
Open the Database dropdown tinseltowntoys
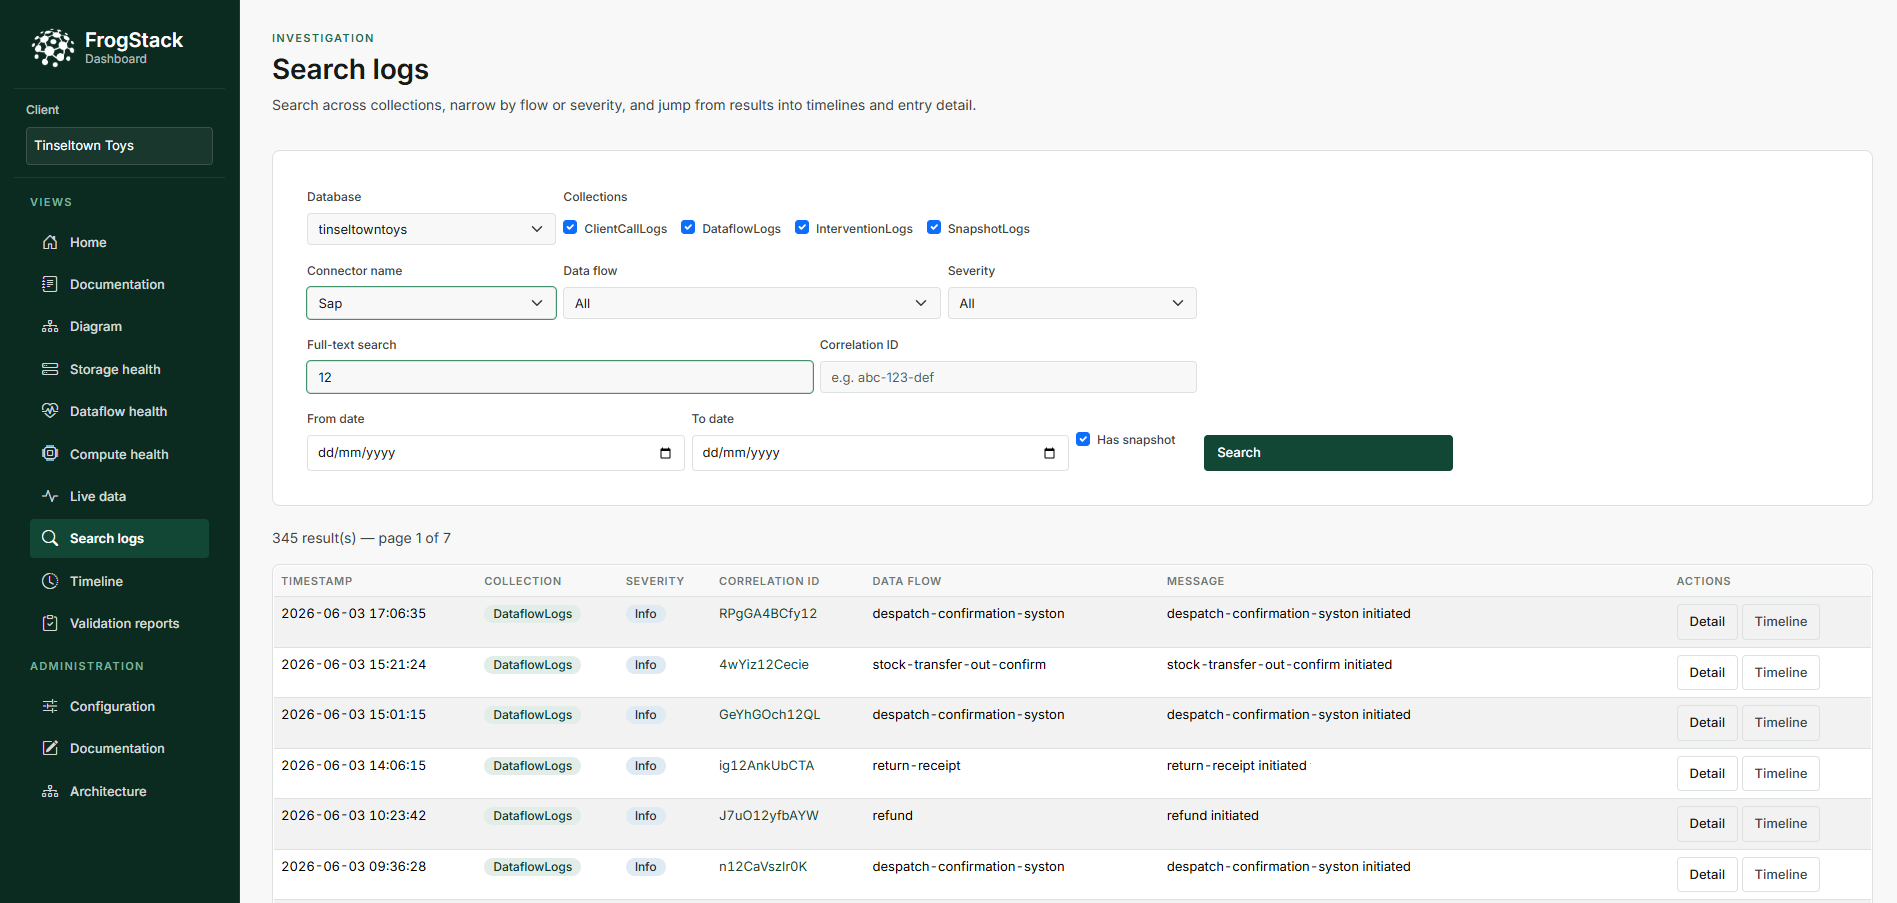tap(431, 229)
